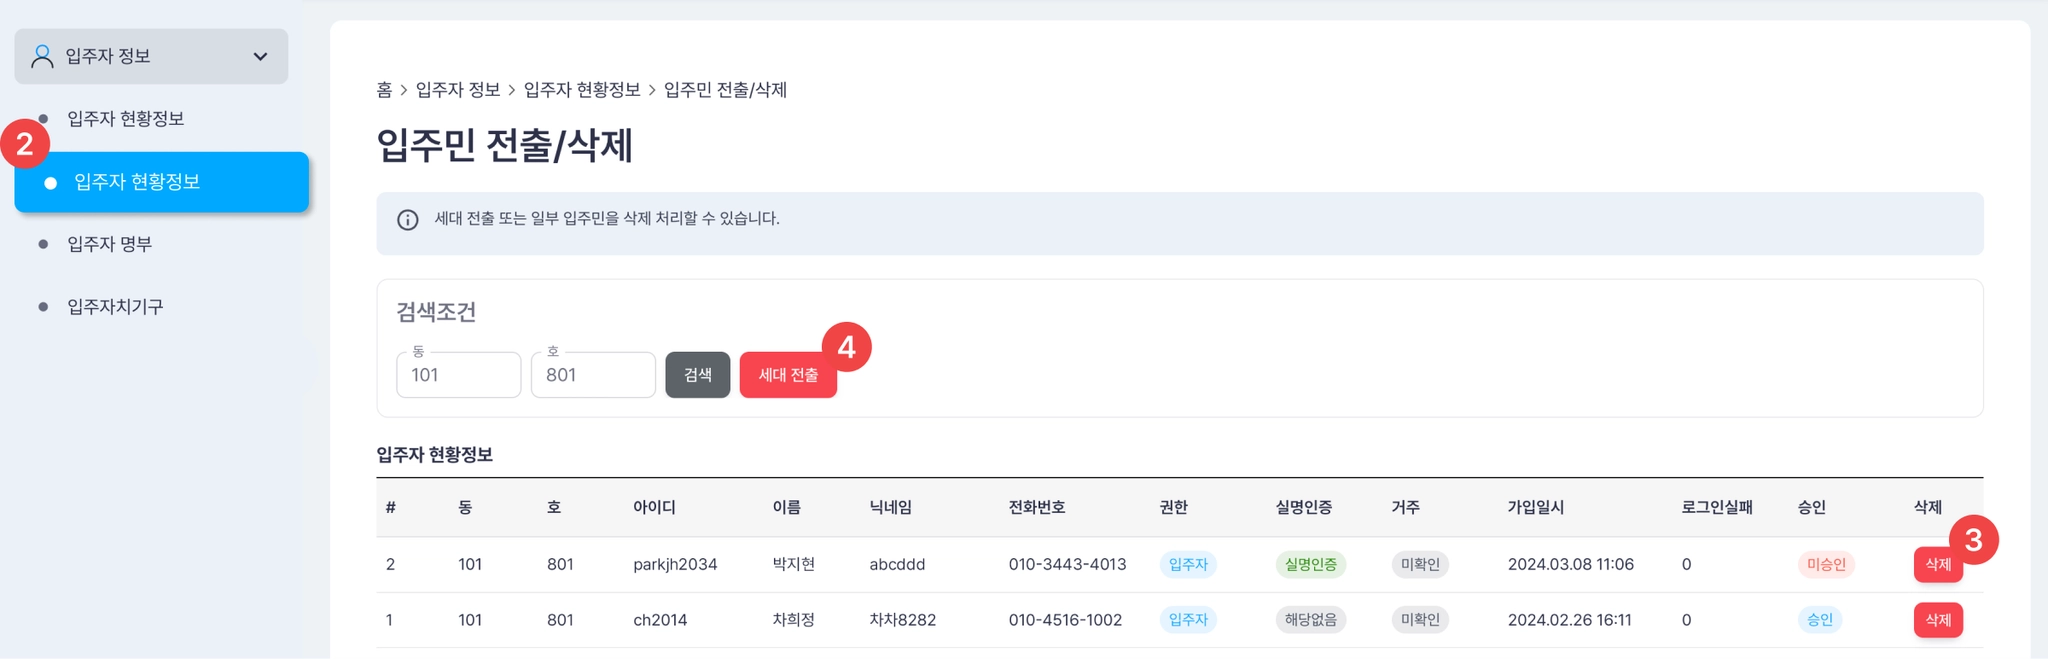Screen dimensions: 2048x659
Task: Click the 미승인 status badge for 박지현
Action: point(1826,564)
